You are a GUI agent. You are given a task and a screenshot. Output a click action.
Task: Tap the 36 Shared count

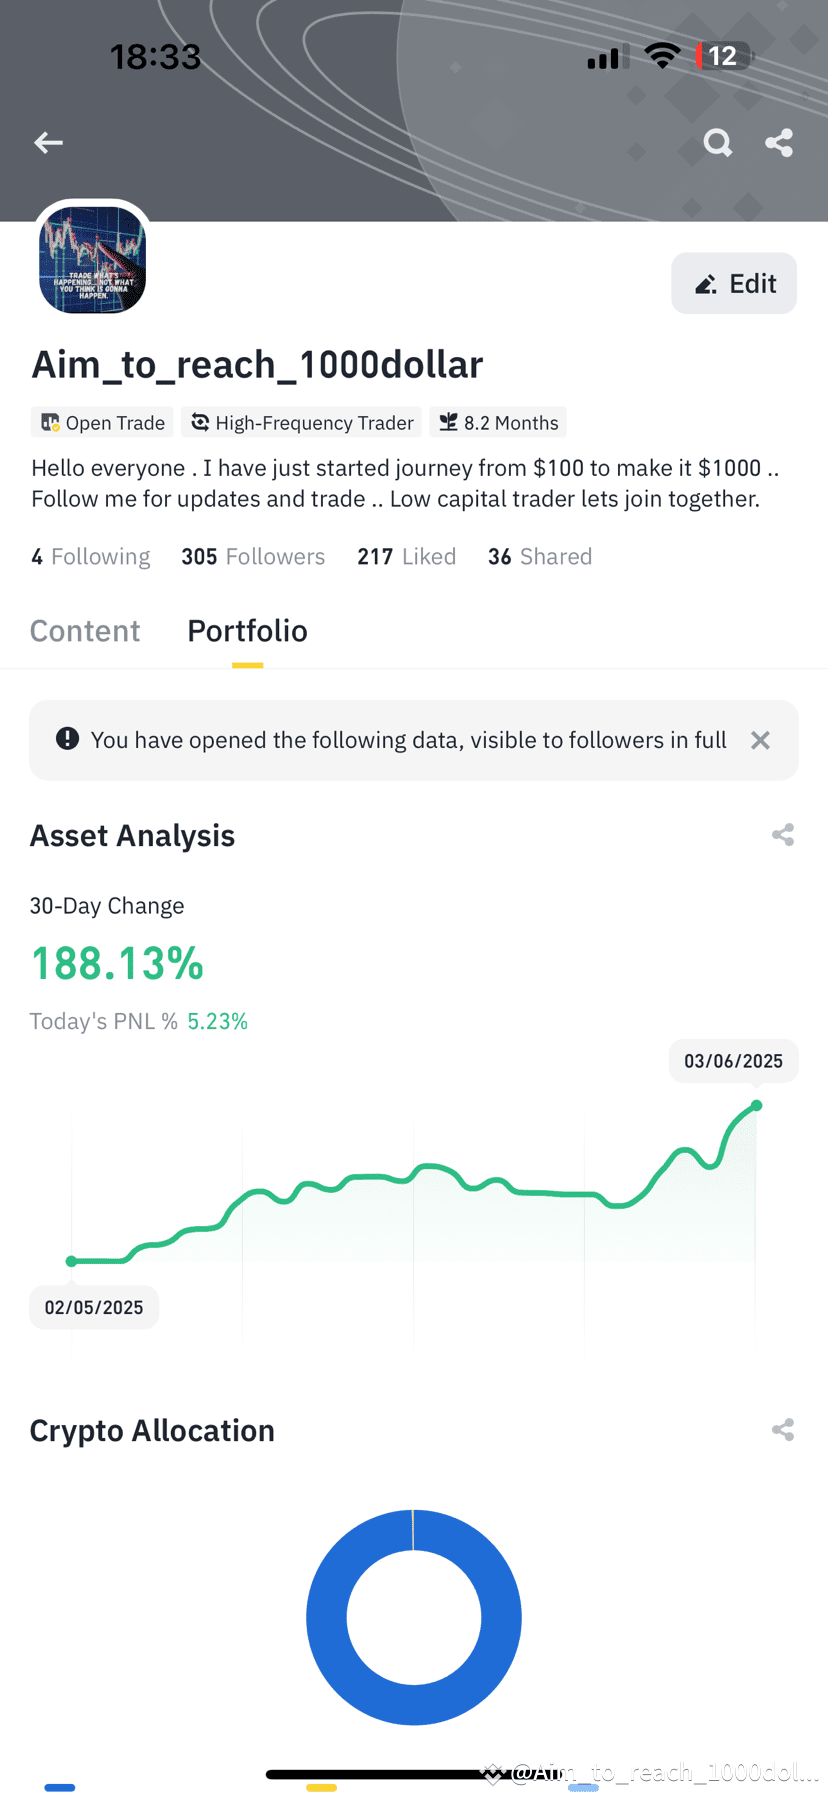click(540, 557)
